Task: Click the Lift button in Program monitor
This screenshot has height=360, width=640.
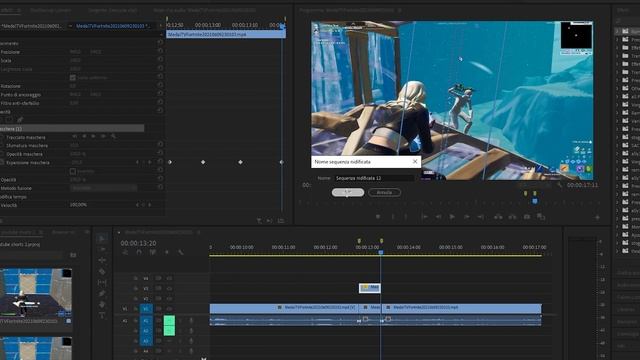Action: [x=498, y=217]
